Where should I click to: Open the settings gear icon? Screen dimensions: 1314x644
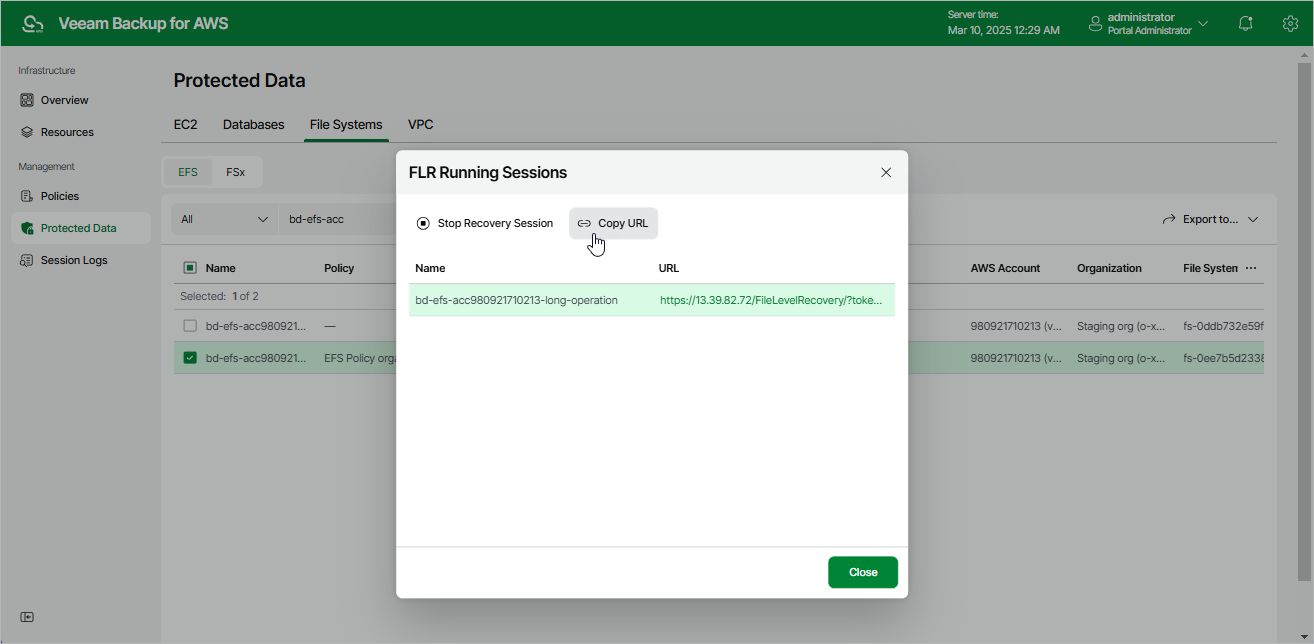[x=1290, y=23]
